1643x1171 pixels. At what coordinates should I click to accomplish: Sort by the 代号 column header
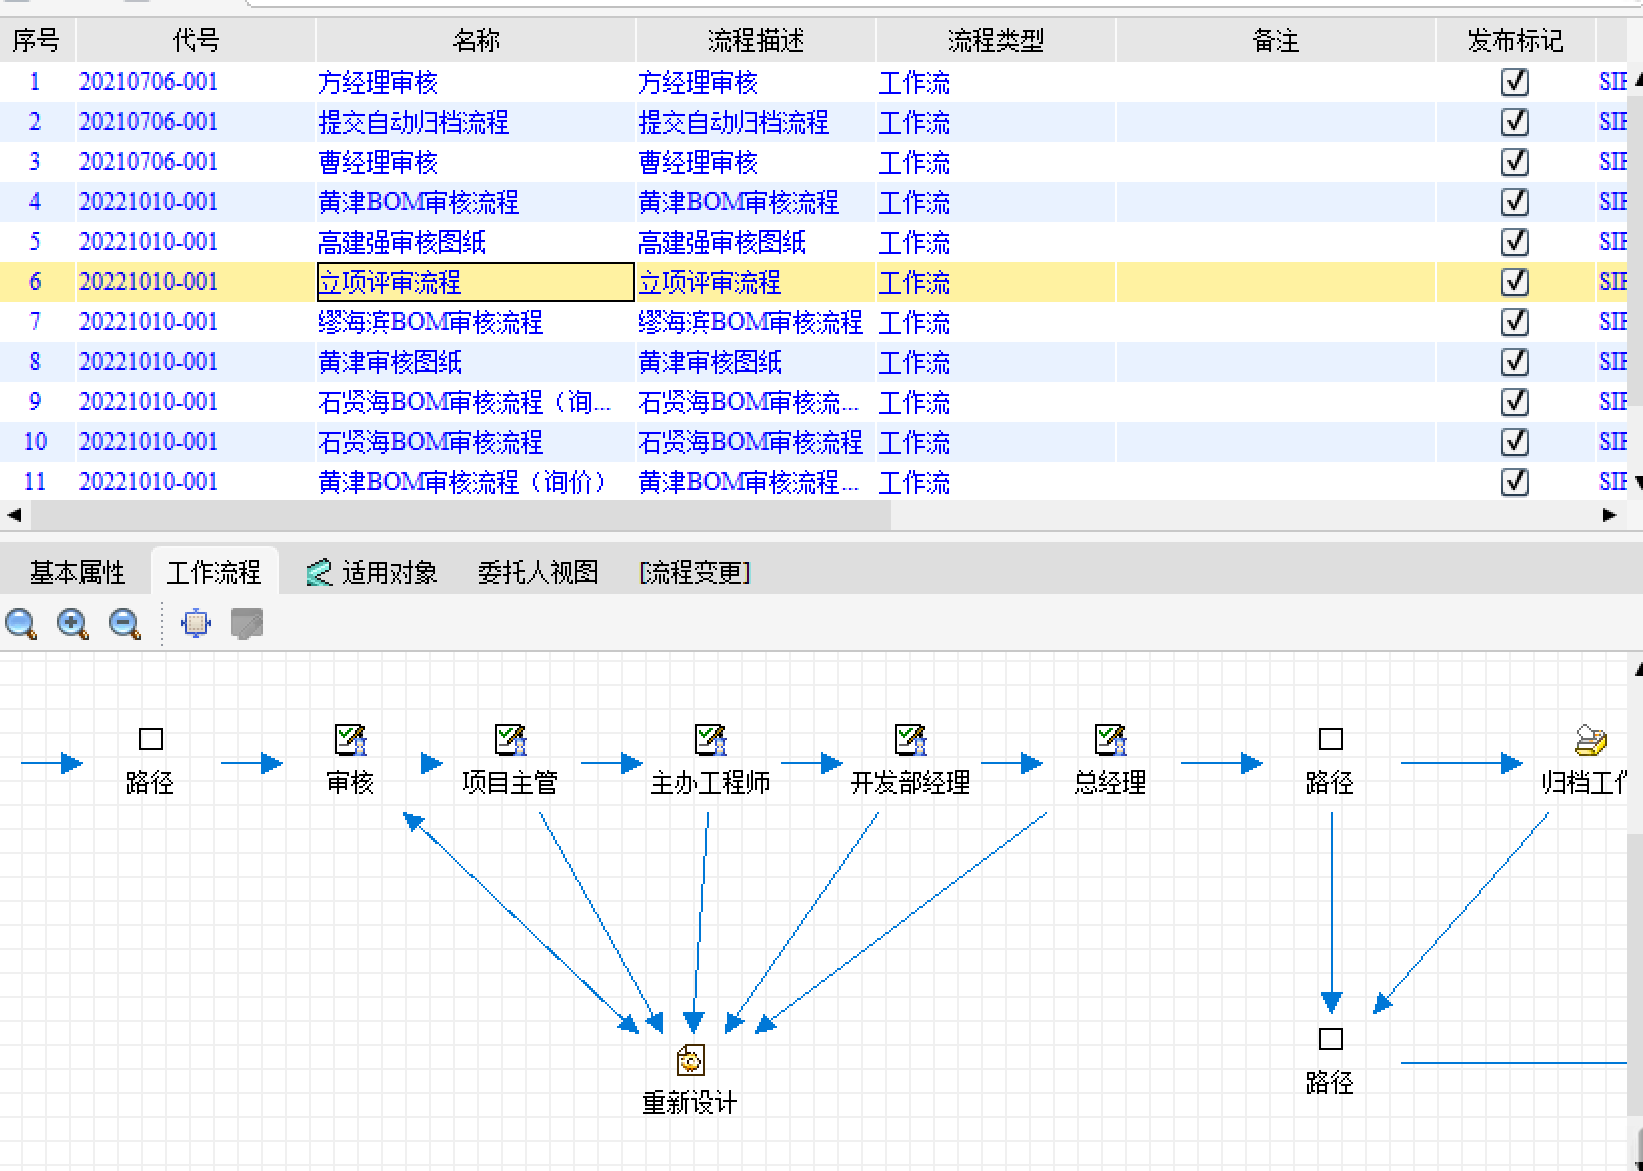(x=196, y=41)
